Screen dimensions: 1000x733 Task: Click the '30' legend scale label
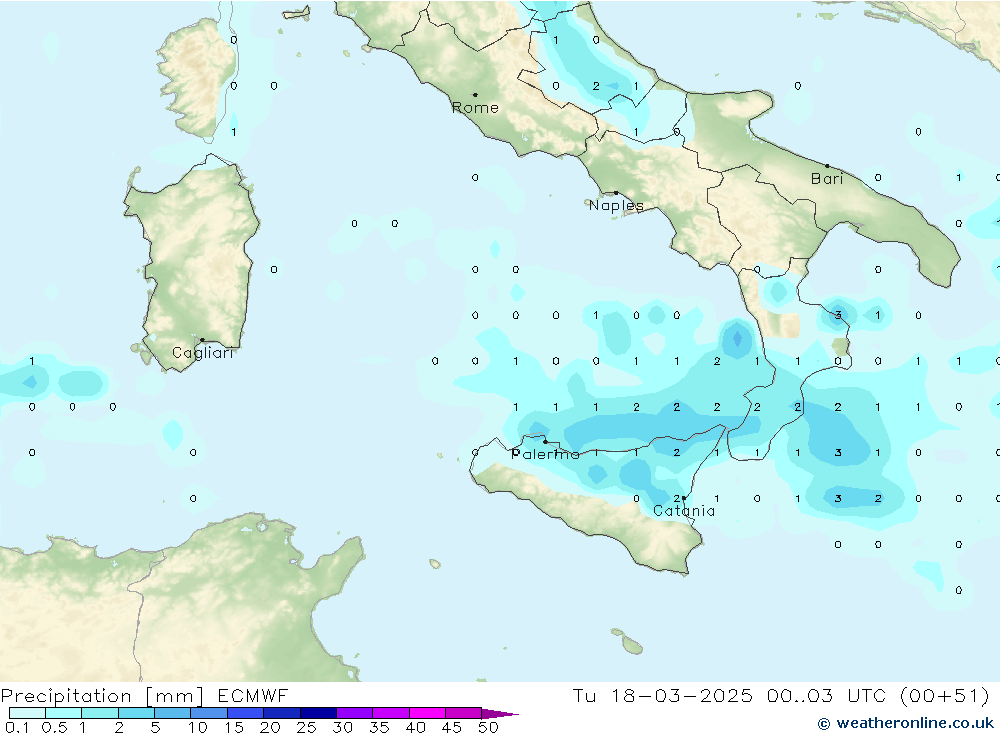coord(342,727)
